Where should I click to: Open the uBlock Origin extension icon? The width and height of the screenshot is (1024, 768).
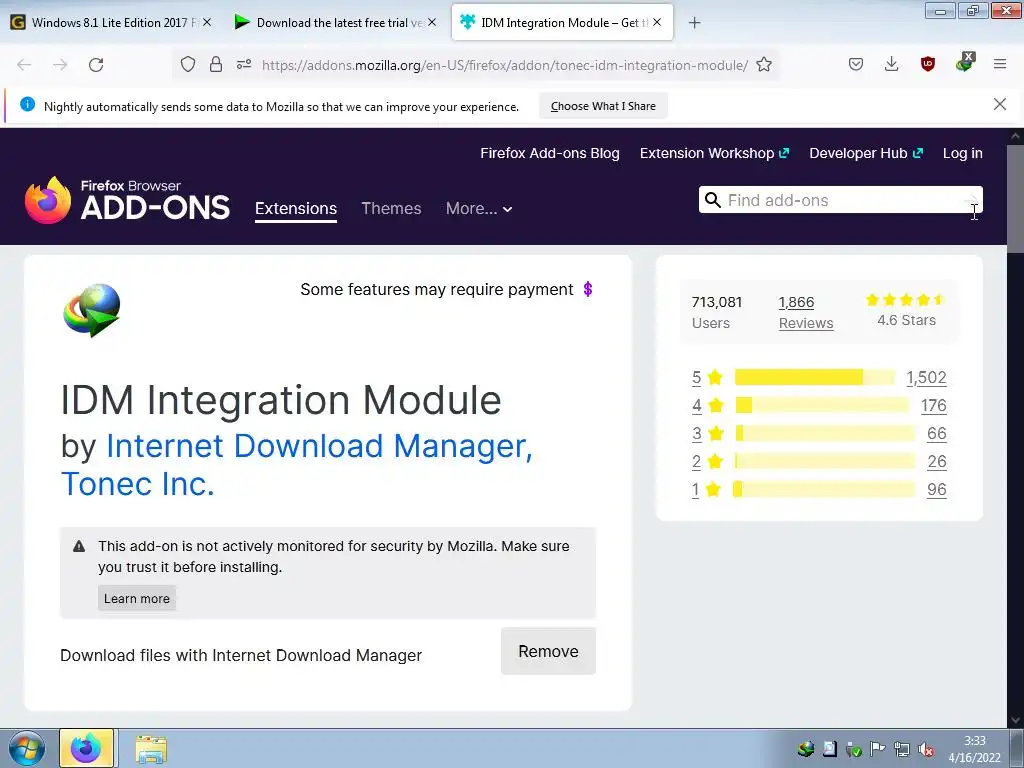(x=927, y=64)
